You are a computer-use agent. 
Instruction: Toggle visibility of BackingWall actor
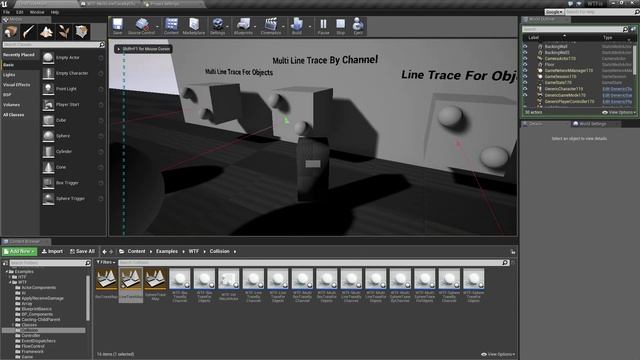point(525,47)
